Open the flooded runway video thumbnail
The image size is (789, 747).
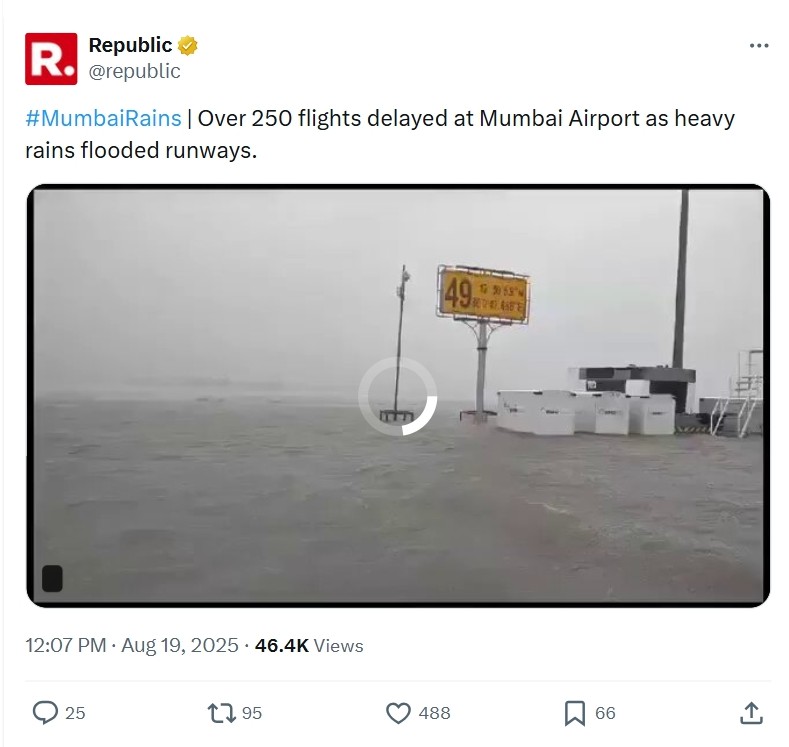tap(398, 395)
